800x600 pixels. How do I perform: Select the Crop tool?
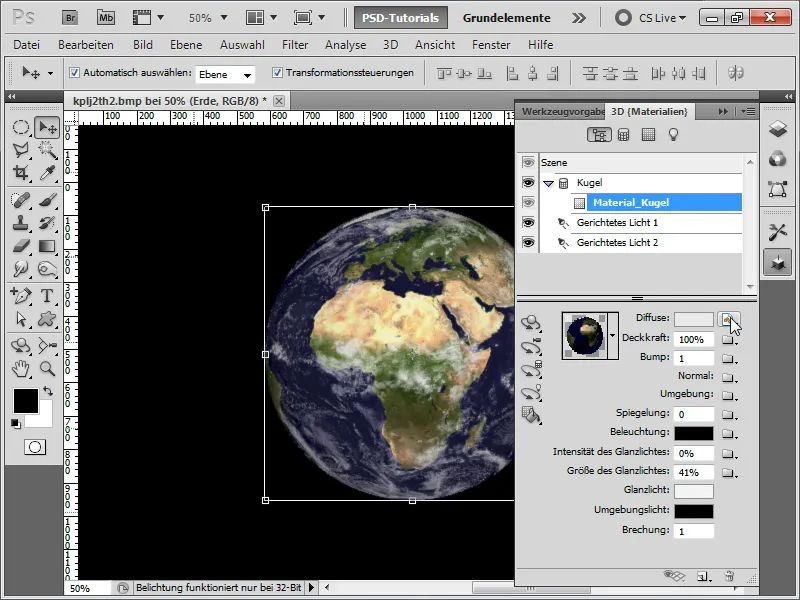[20, 173]
